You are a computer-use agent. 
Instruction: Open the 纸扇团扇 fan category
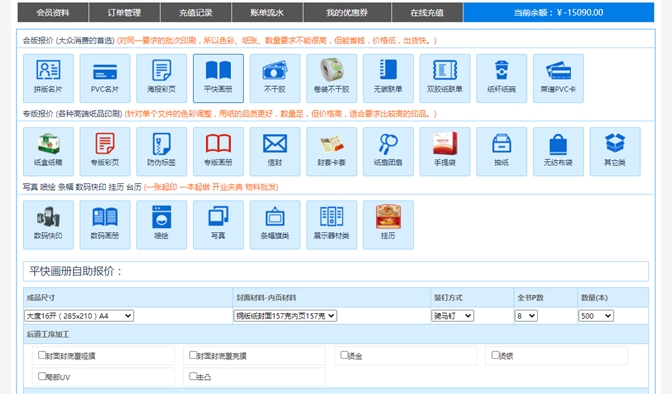388,152
